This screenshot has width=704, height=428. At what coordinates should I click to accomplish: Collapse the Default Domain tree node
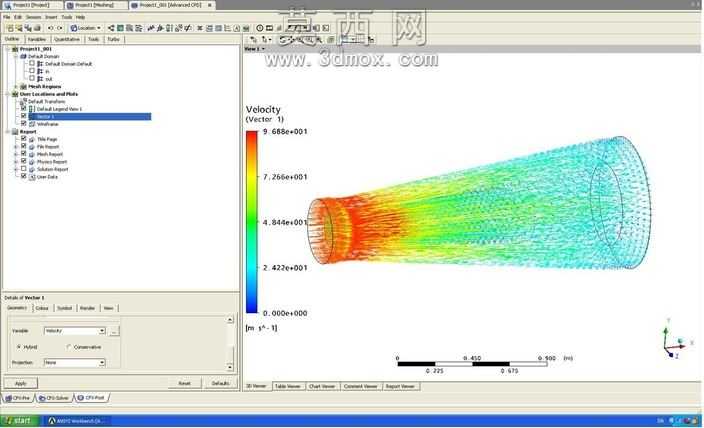click(x=16, y=56)
